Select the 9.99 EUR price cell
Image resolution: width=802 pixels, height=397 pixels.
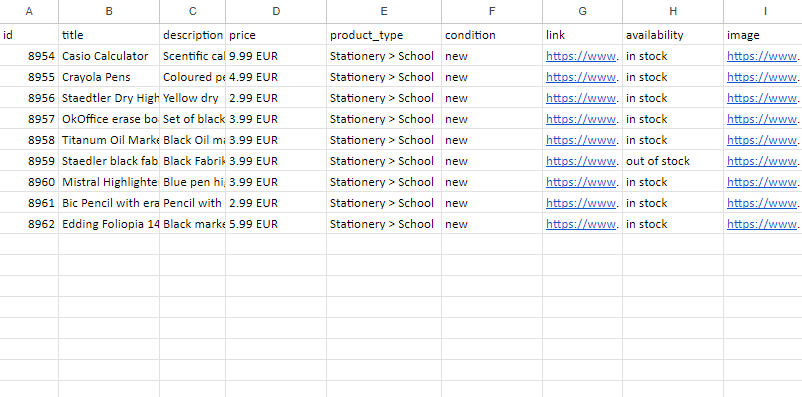coord(276,56)
